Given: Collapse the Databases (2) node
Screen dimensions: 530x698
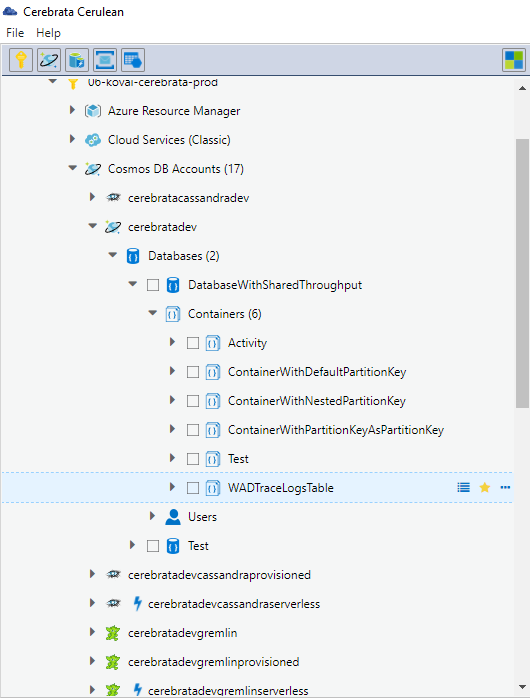Looking at the screenshot, I should pyautogui.click(x=113, y=255).
